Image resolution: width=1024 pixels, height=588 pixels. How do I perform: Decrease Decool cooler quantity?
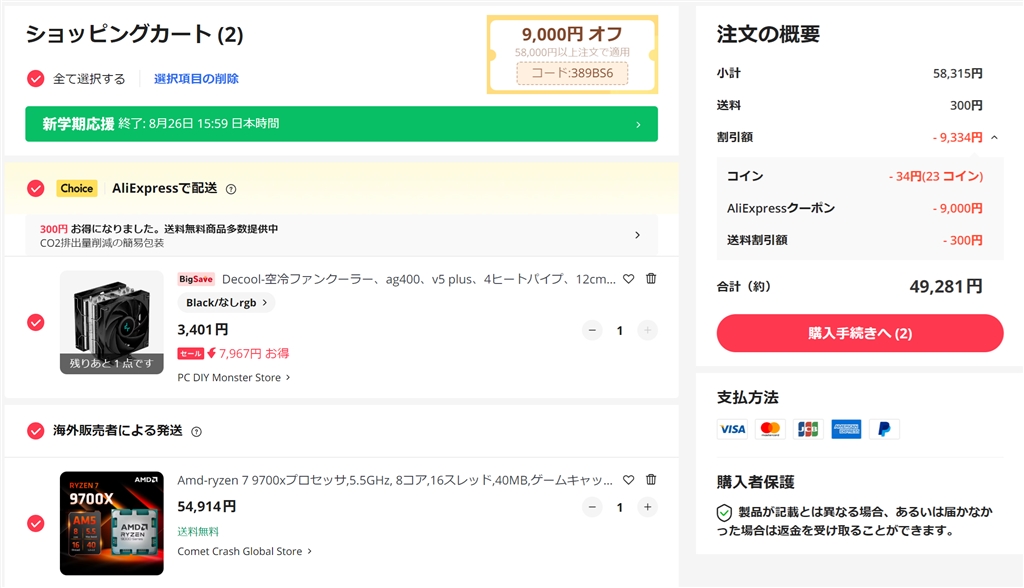pyautogui.click(x=592, y=330)
